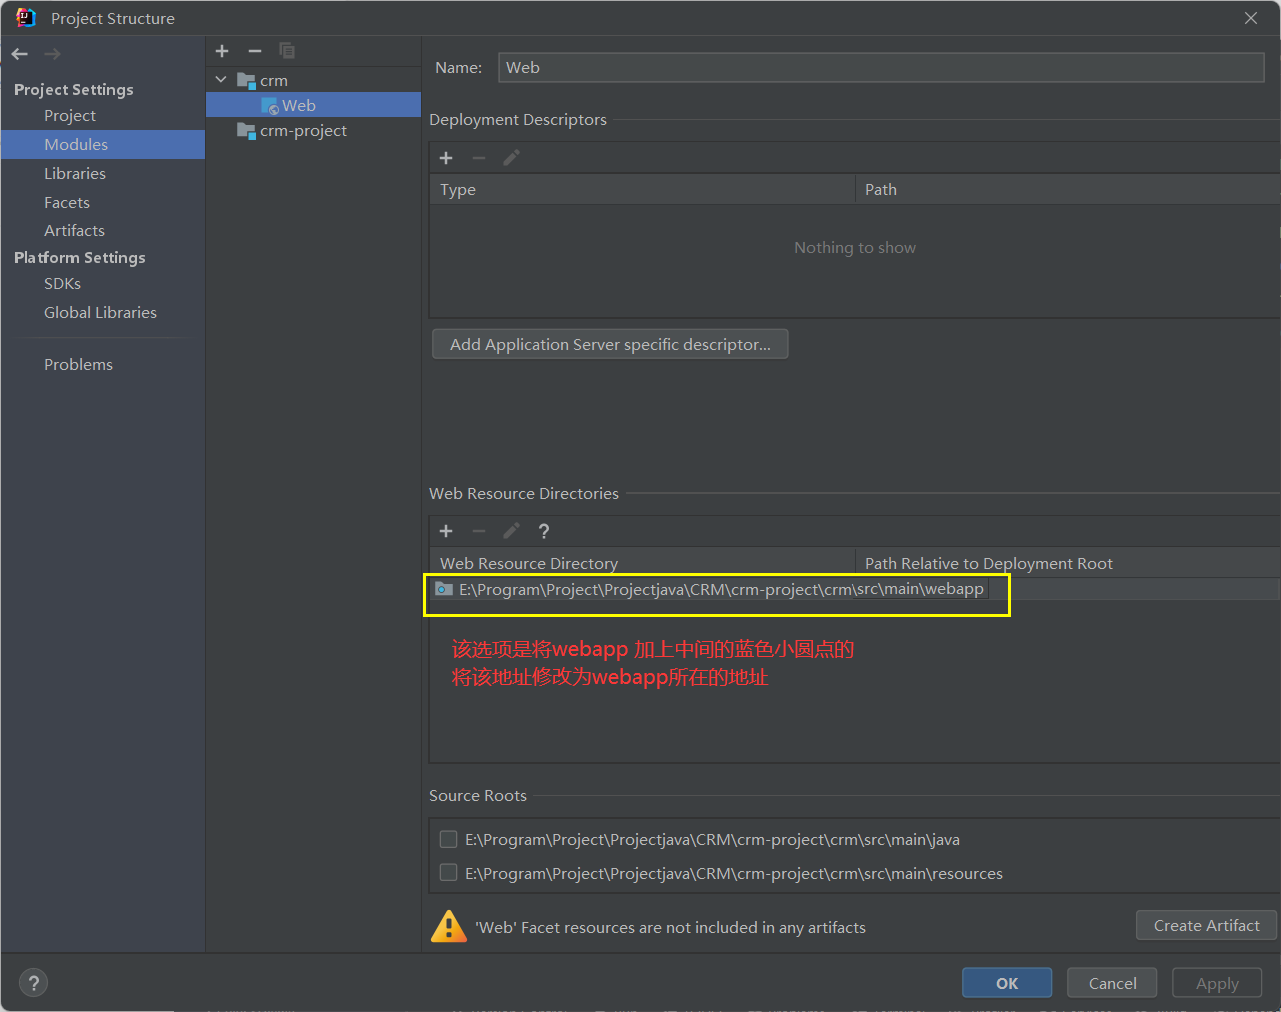Click the crm-project folder icon
This screenshot has height=1012, width=1281.
(x=246, y=131)
